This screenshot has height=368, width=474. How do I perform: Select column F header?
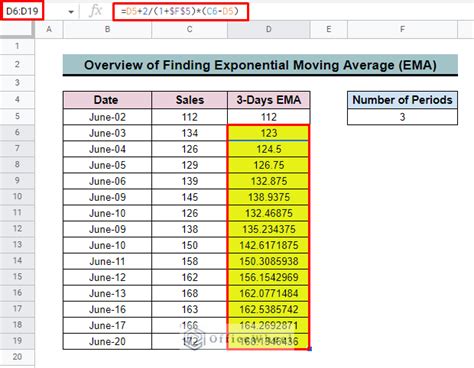click(402, 29)
